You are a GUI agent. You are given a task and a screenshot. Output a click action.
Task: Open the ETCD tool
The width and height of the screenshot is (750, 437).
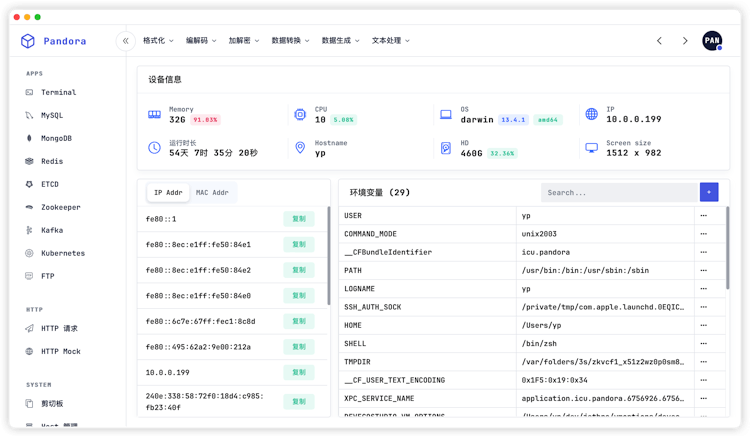tap(50, 184)
